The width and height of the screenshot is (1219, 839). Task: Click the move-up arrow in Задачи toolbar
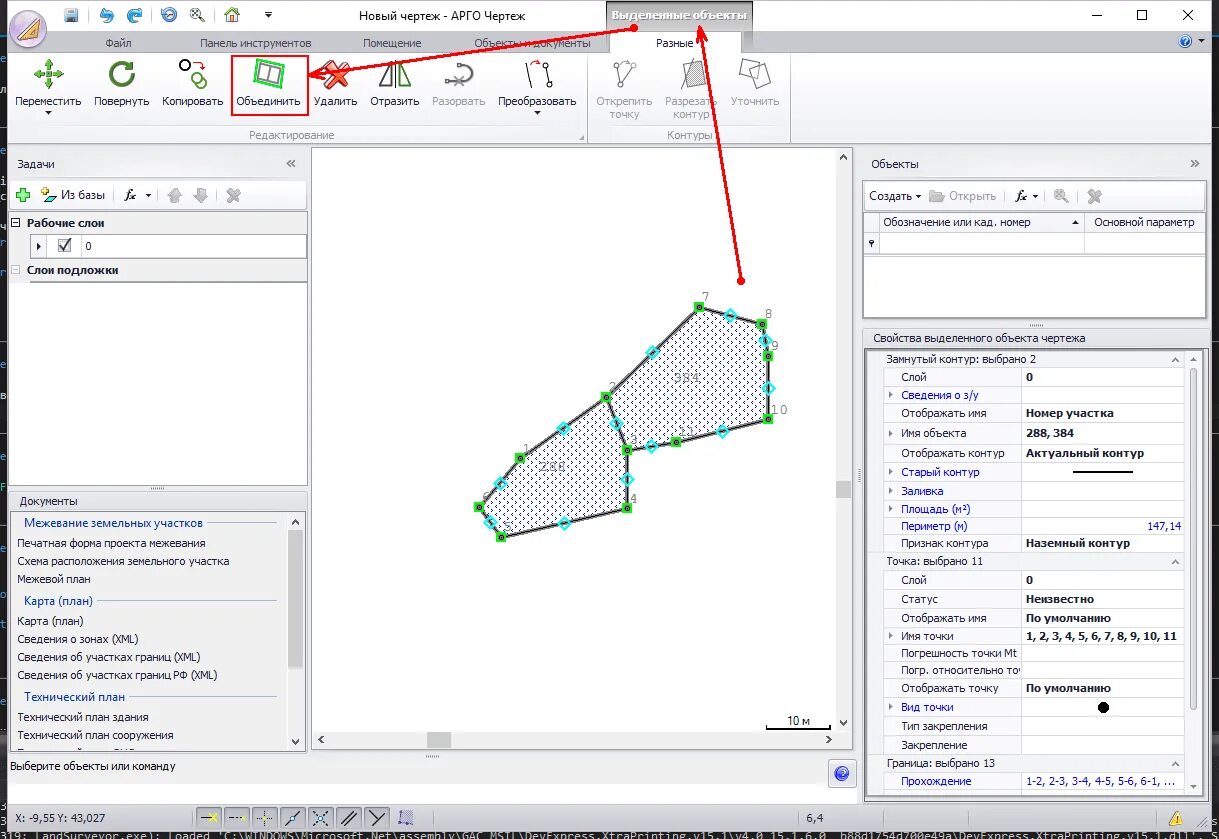click(175, 196)
